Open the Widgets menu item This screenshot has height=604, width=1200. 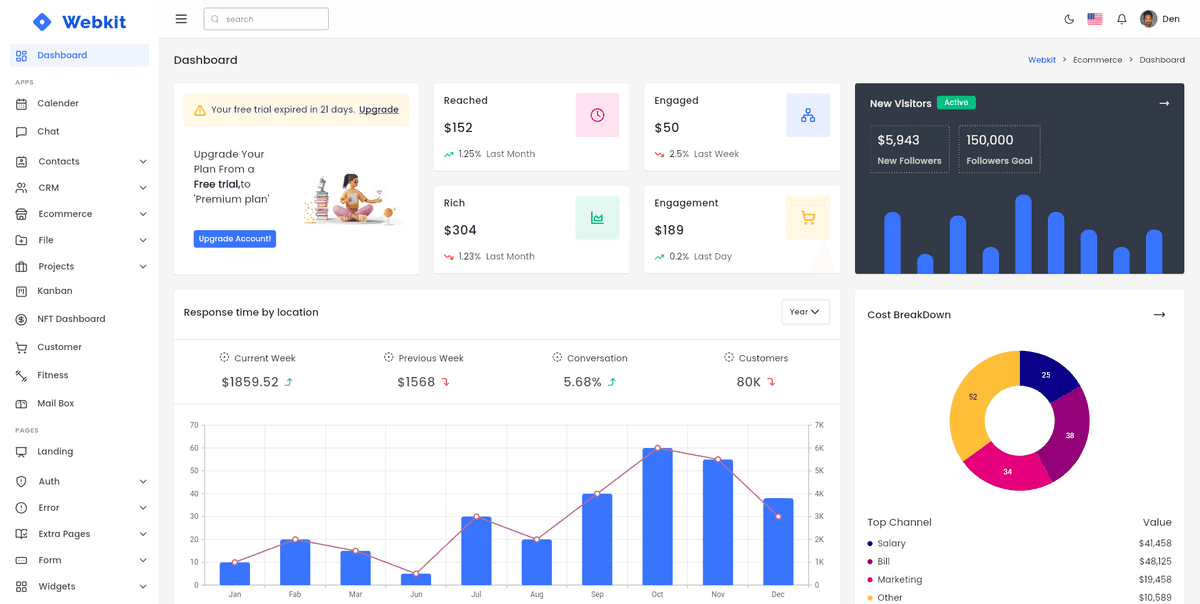coord(79,586)
